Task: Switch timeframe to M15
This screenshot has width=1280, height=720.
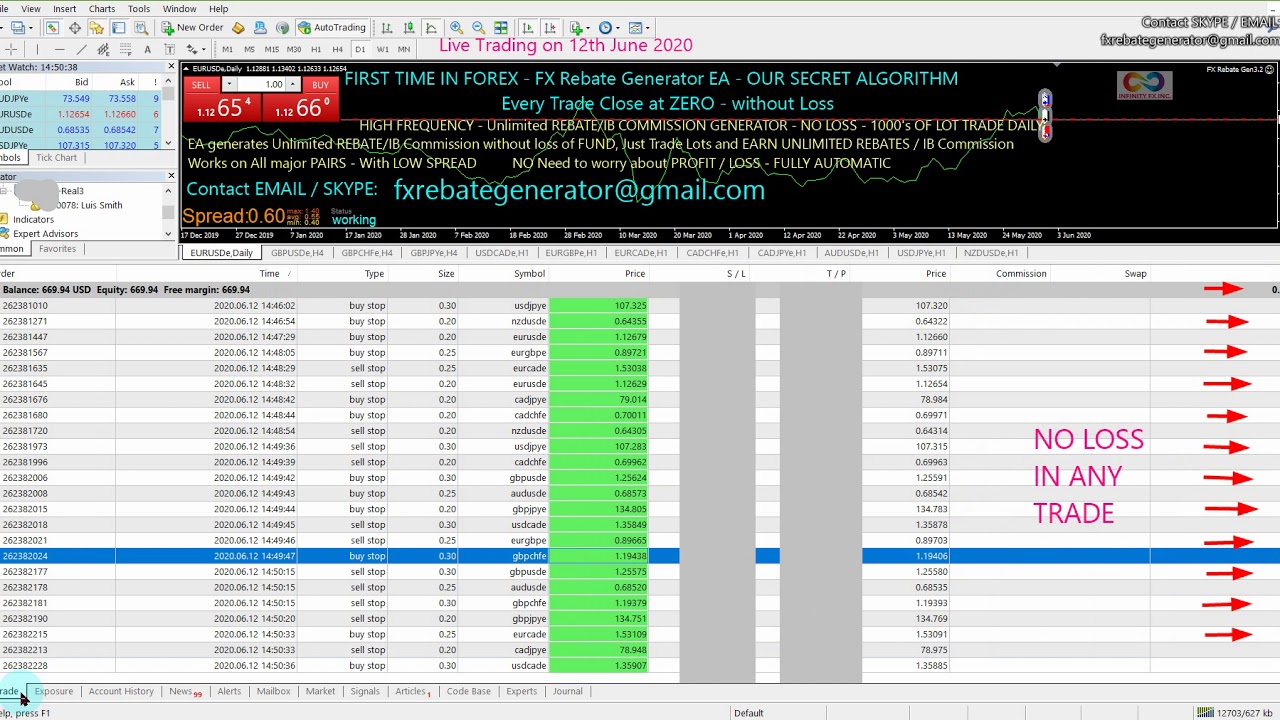Action: (271, 49)
